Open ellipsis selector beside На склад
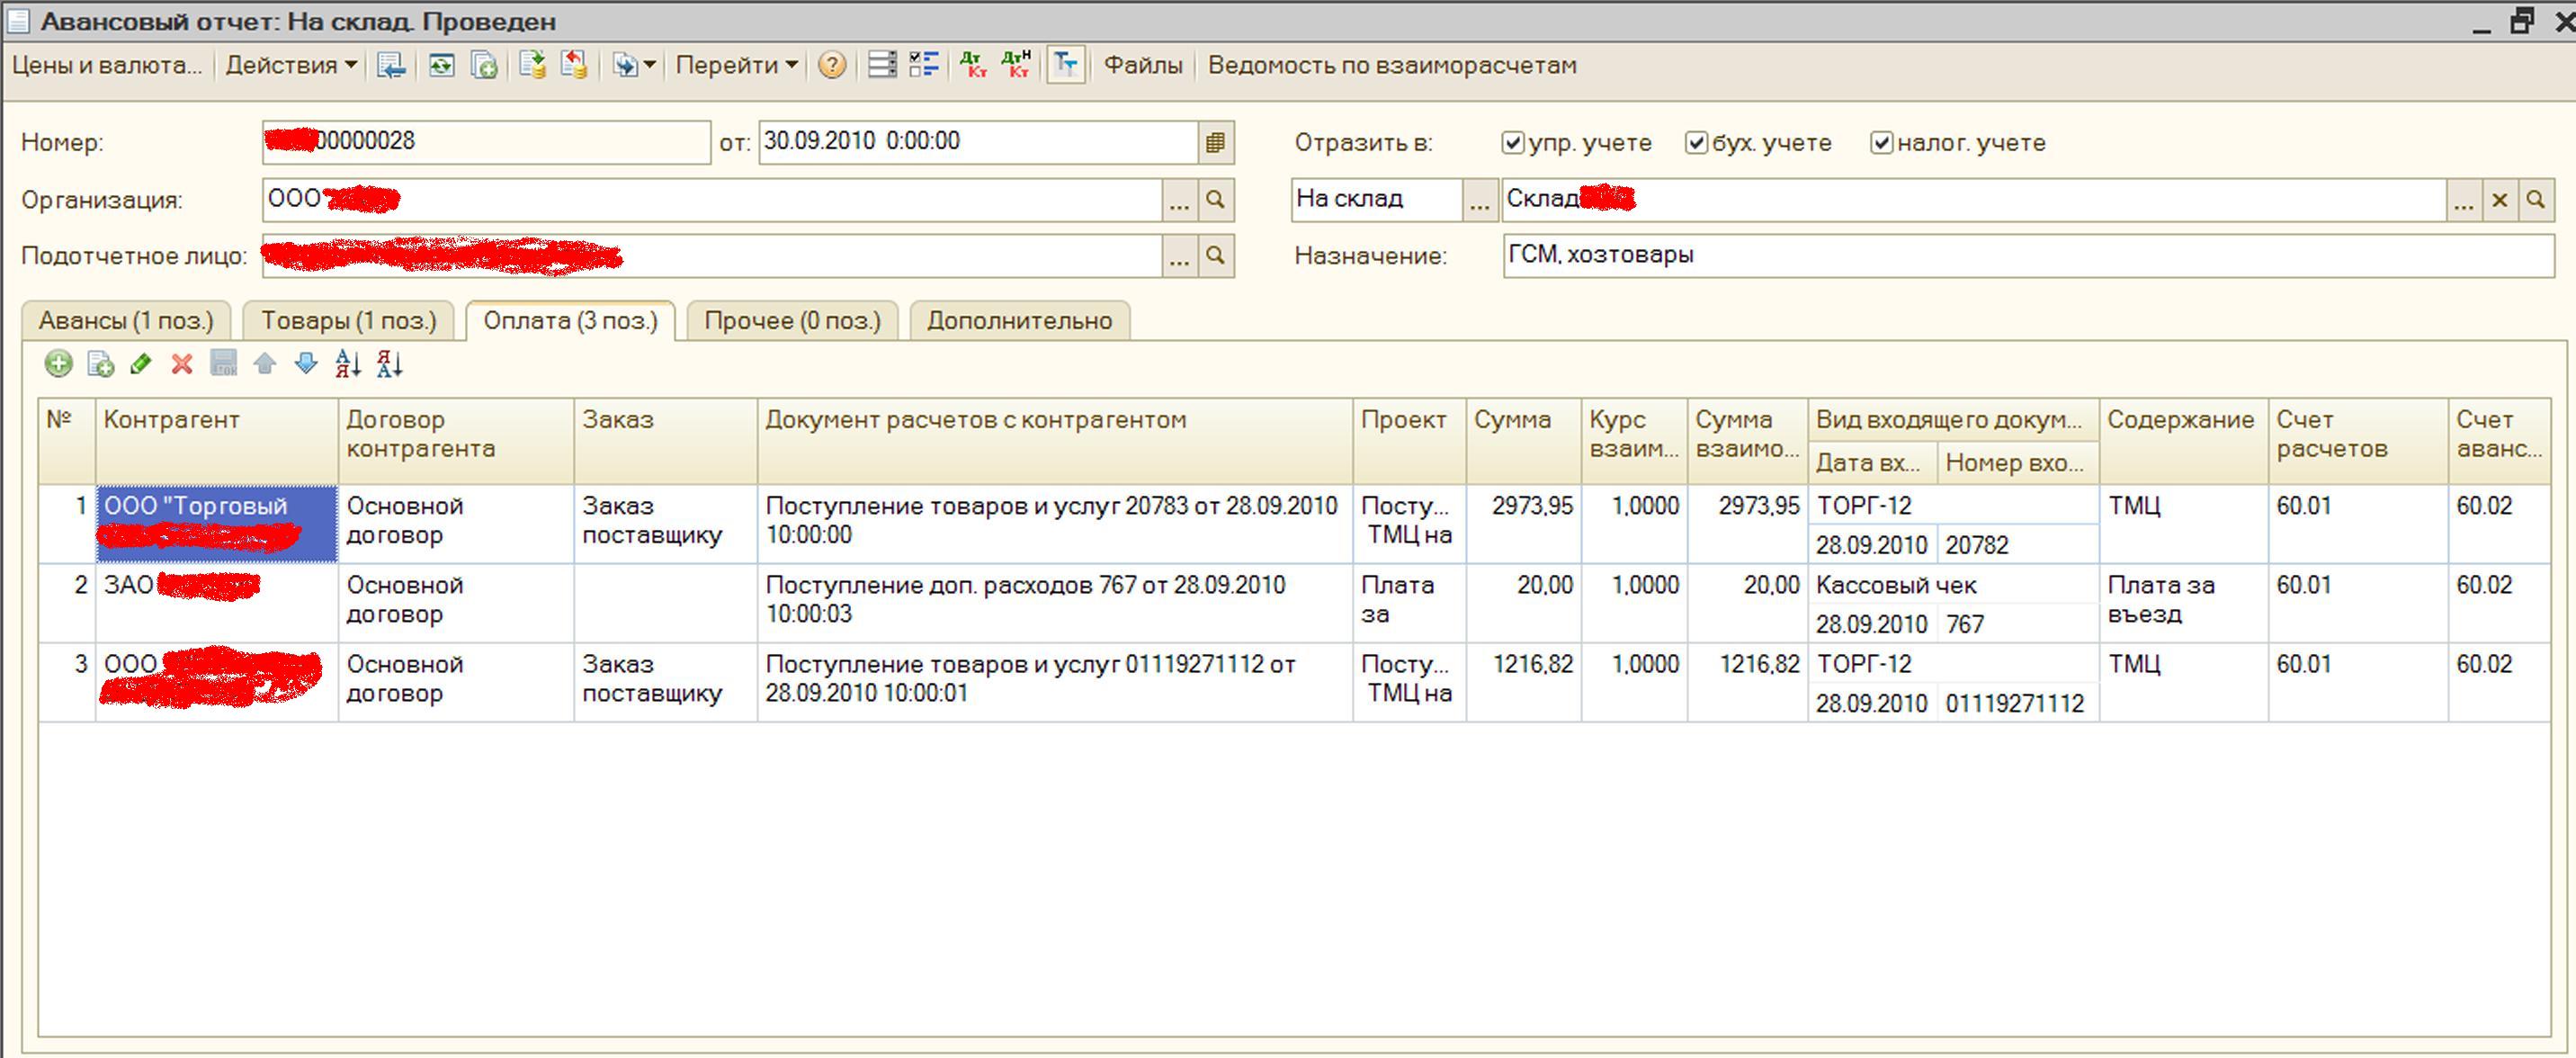This screenshot has height=1058, width=2576. (1479, 200)
